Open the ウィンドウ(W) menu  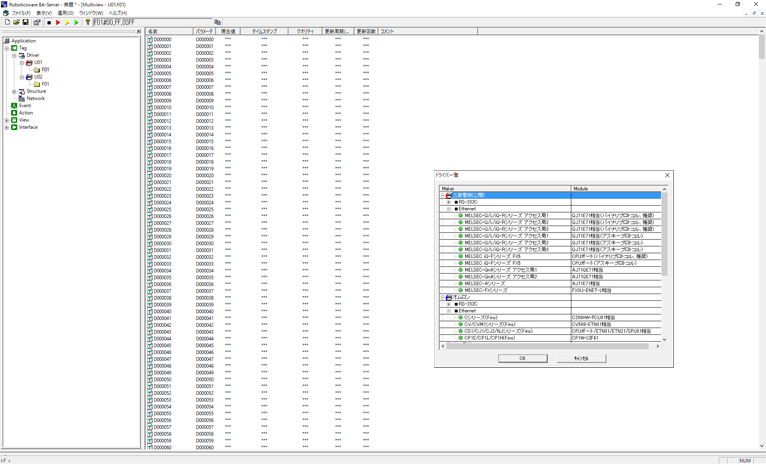91,13
